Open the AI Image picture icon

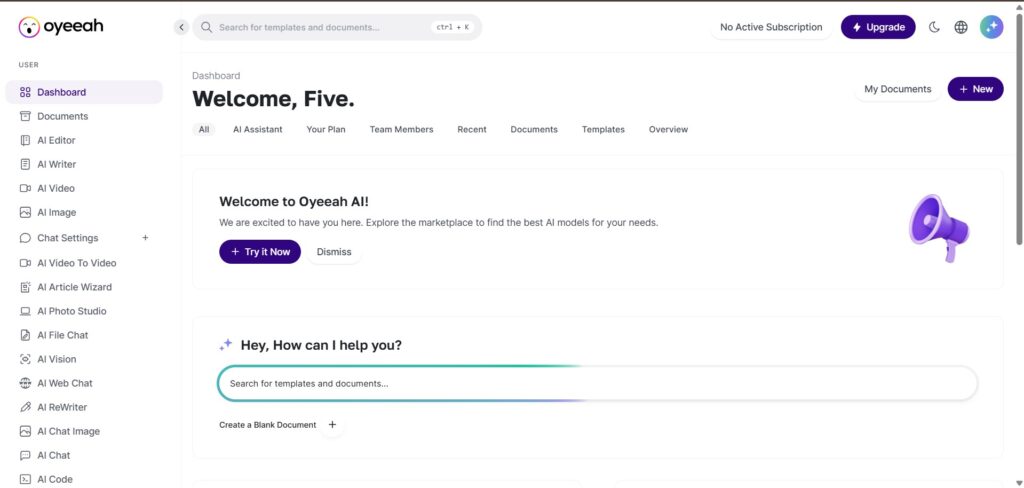tap(25, 212)
